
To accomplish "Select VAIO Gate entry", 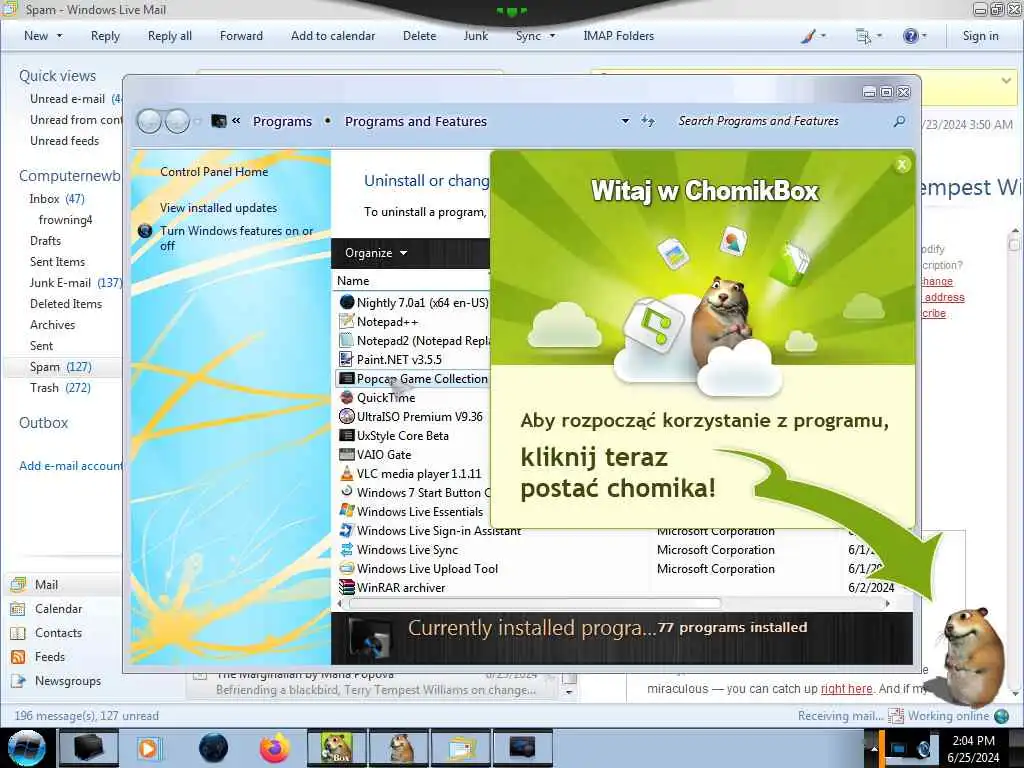I will click(x=384, y=455).
